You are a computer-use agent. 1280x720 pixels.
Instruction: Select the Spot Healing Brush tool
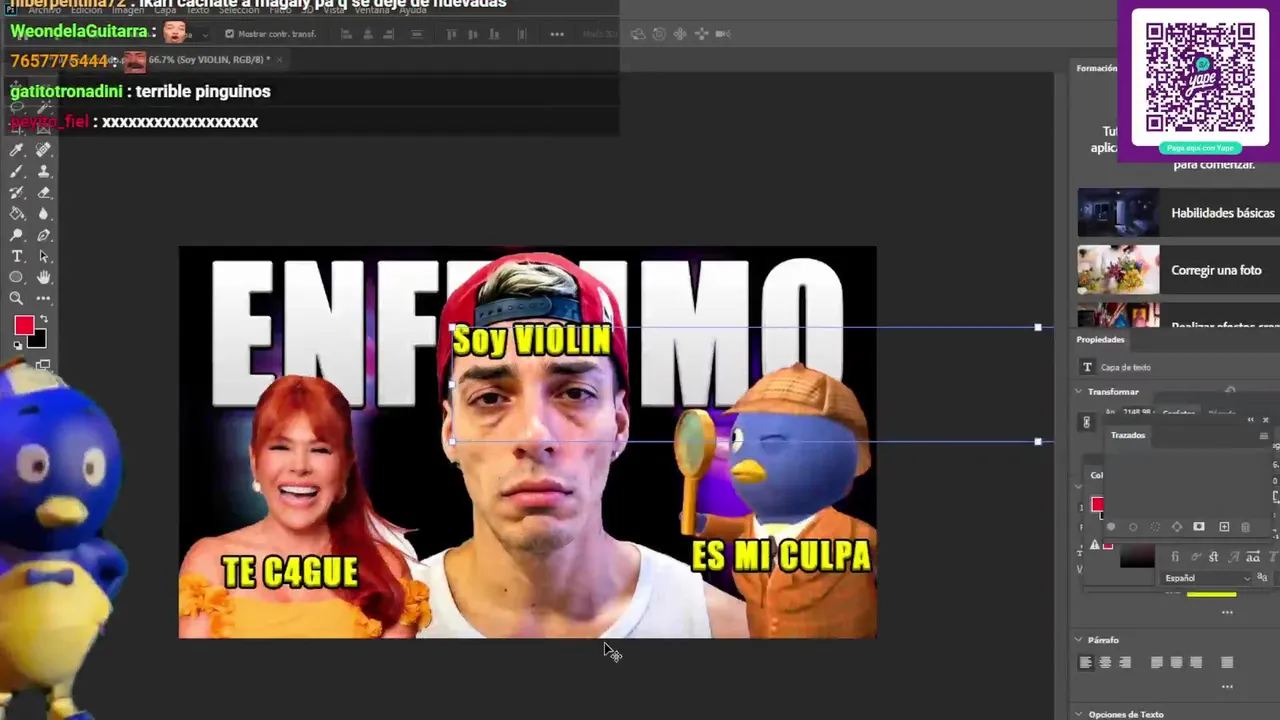tap(44, 150)
